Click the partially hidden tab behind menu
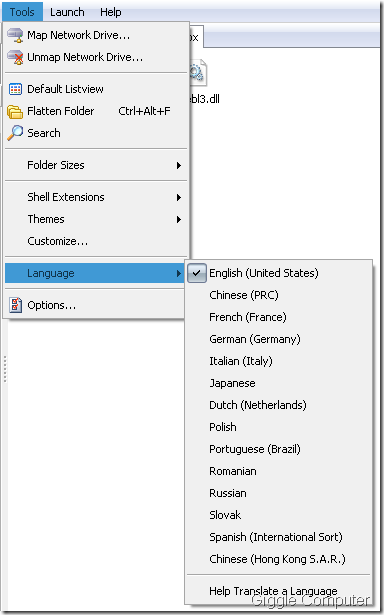The height and width of the screenshot is (615, 384). [x=196, y=37]
